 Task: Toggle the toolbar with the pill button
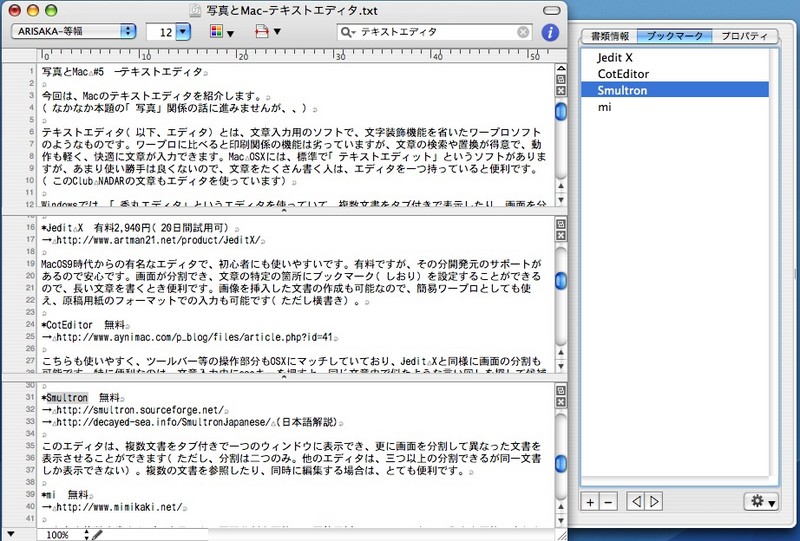552,11
